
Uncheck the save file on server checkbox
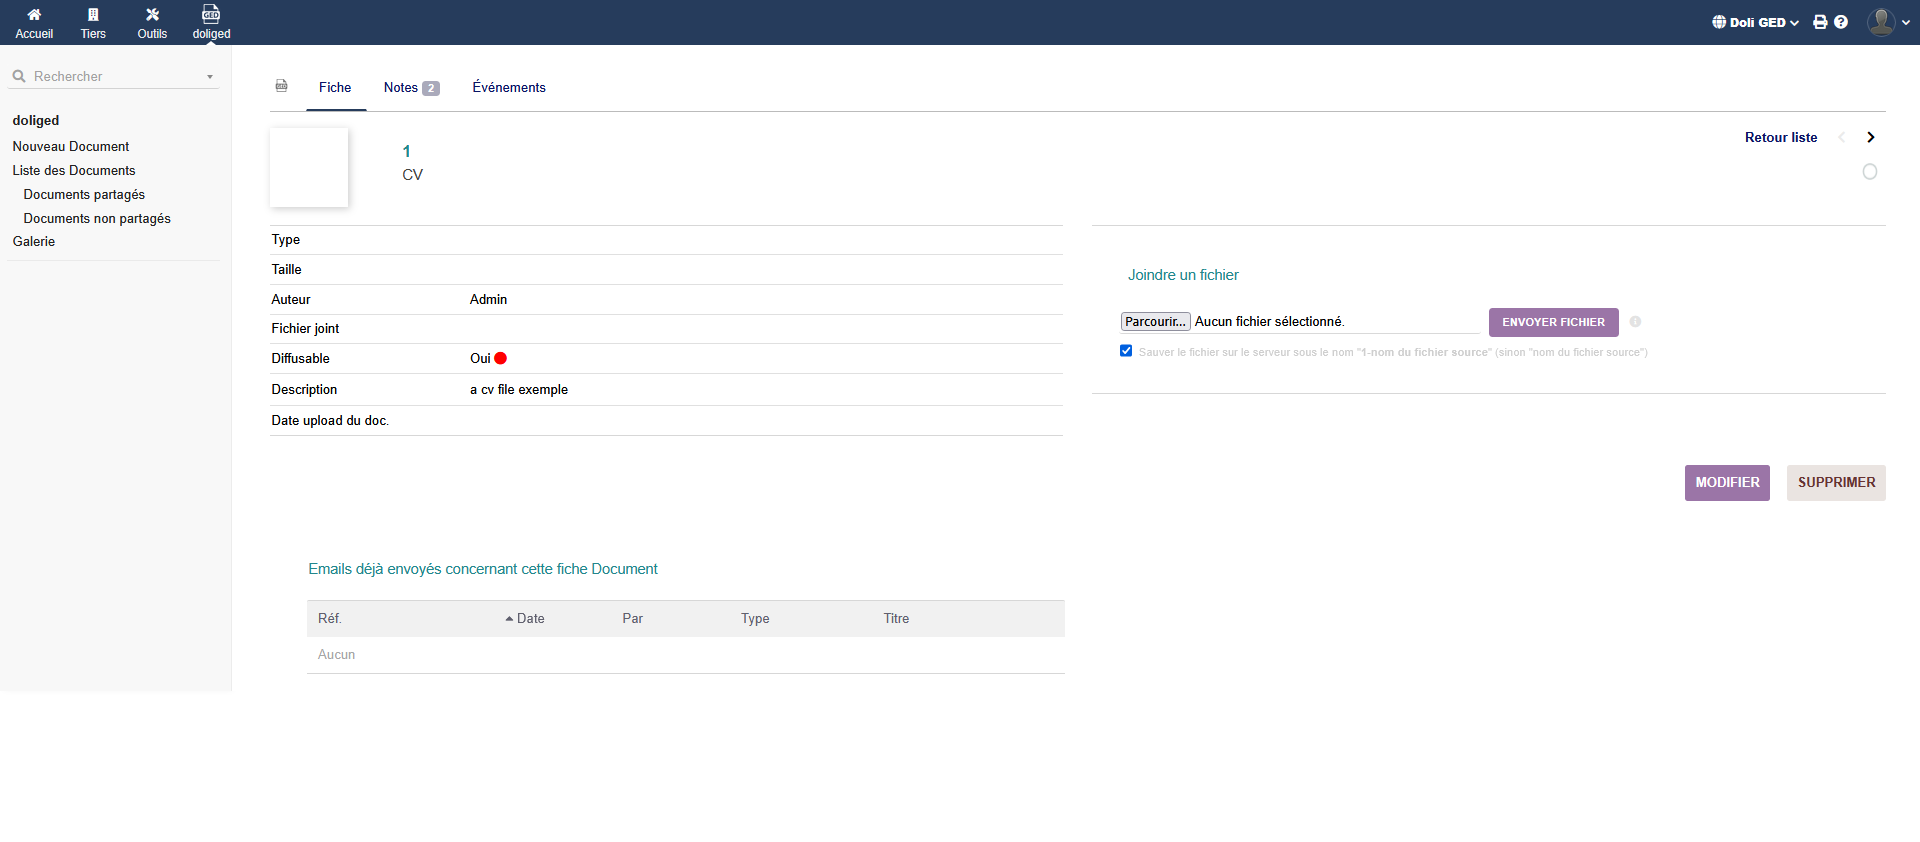[1126, 351]
